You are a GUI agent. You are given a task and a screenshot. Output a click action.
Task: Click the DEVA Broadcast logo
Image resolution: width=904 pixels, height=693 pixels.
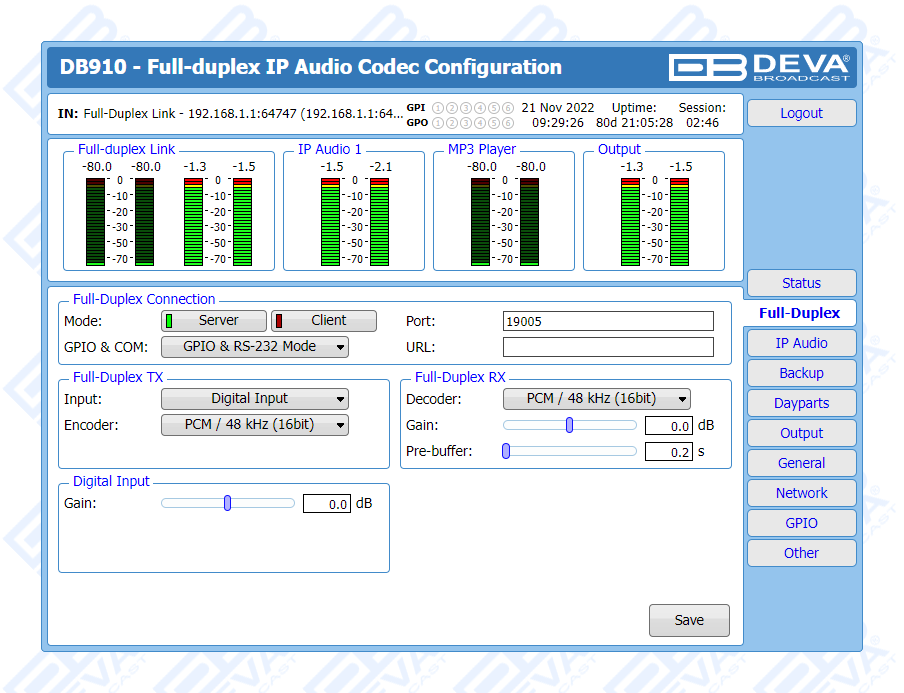759,67
